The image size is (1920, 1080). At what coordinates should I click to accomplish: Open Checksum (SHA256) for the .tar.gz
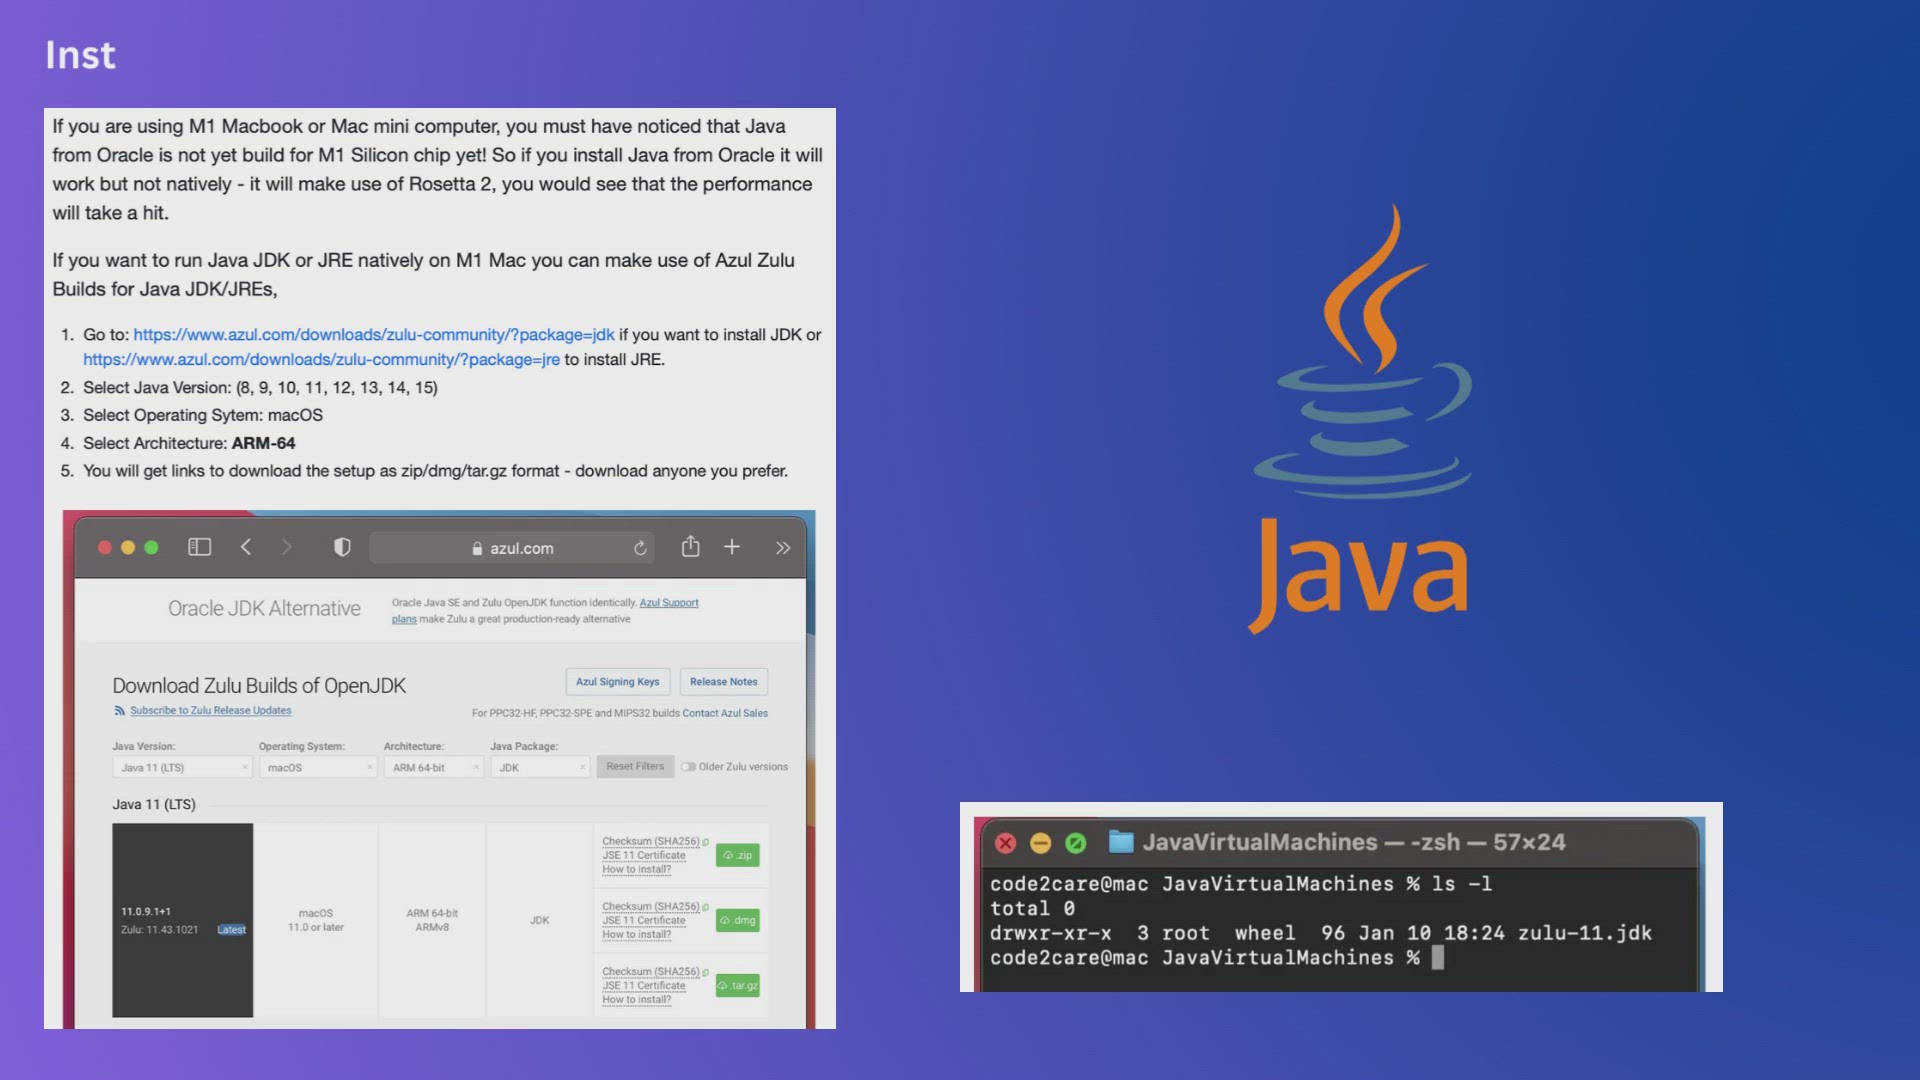651,972
